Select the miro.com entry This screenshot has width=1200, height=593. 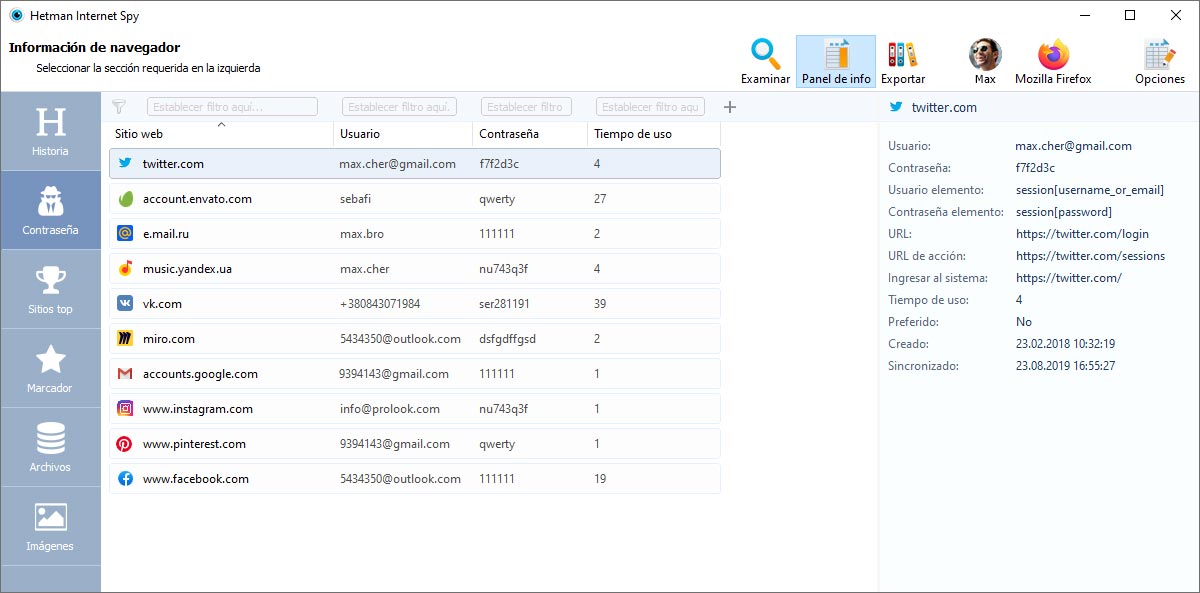(x=415, y=339)
